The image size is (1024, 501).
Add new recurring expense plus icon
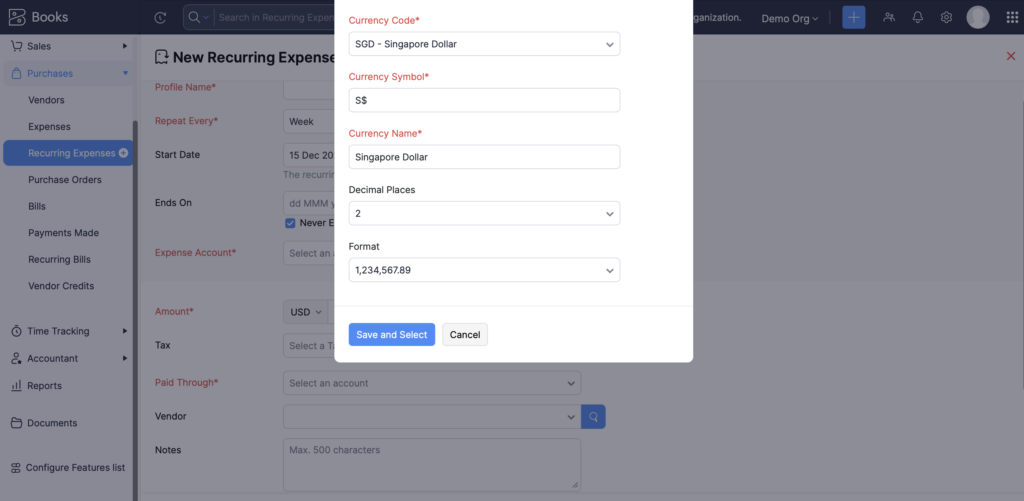124,153
